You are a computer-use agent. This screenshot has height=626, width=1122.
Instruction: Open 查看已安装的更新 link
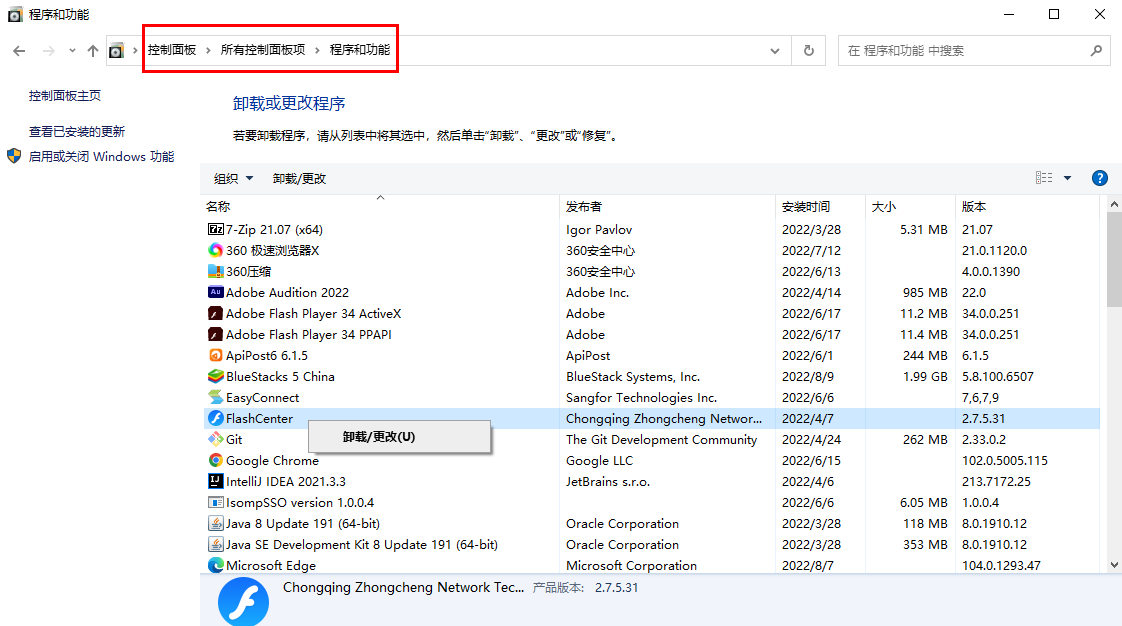pos(77,132)
